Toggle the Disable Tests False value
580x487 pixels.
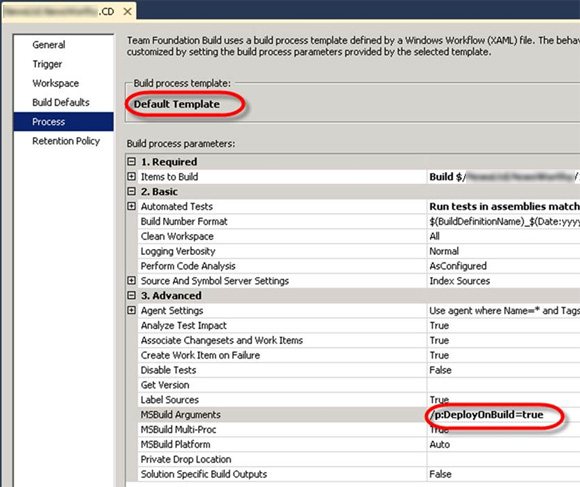click(504, 370)
